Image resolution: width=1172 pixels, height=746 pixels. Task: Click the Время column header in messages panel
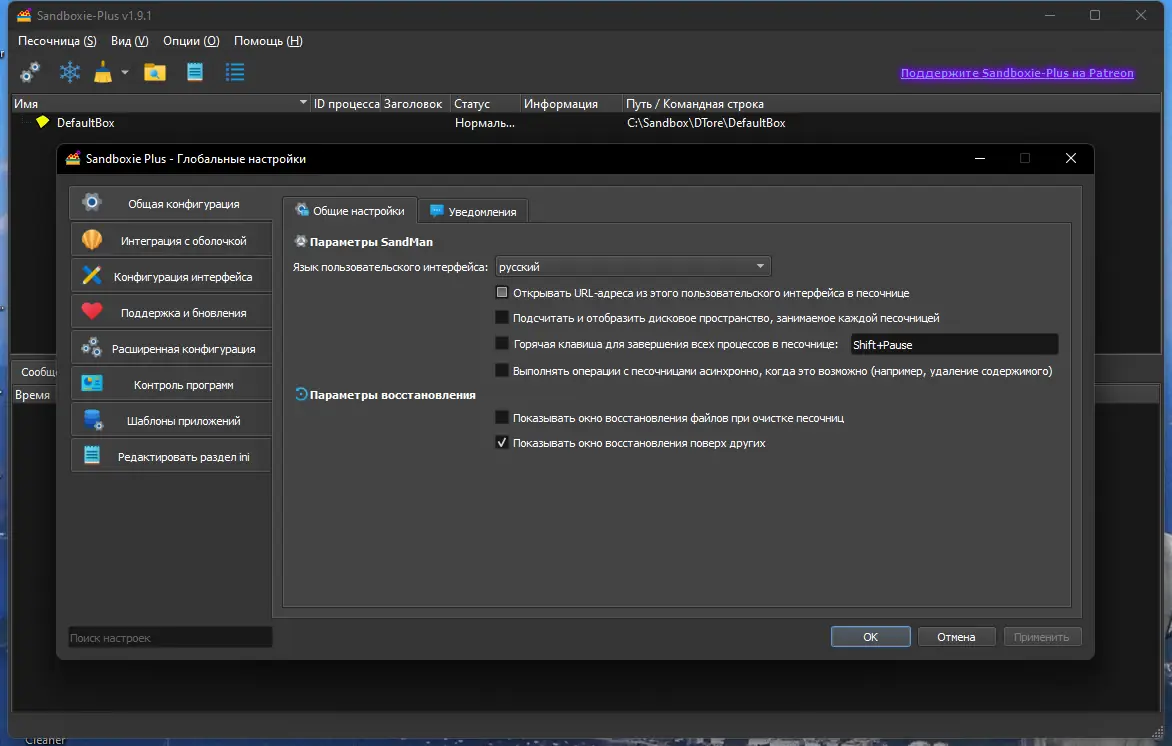pyautogui.click(x=33, y=395)
